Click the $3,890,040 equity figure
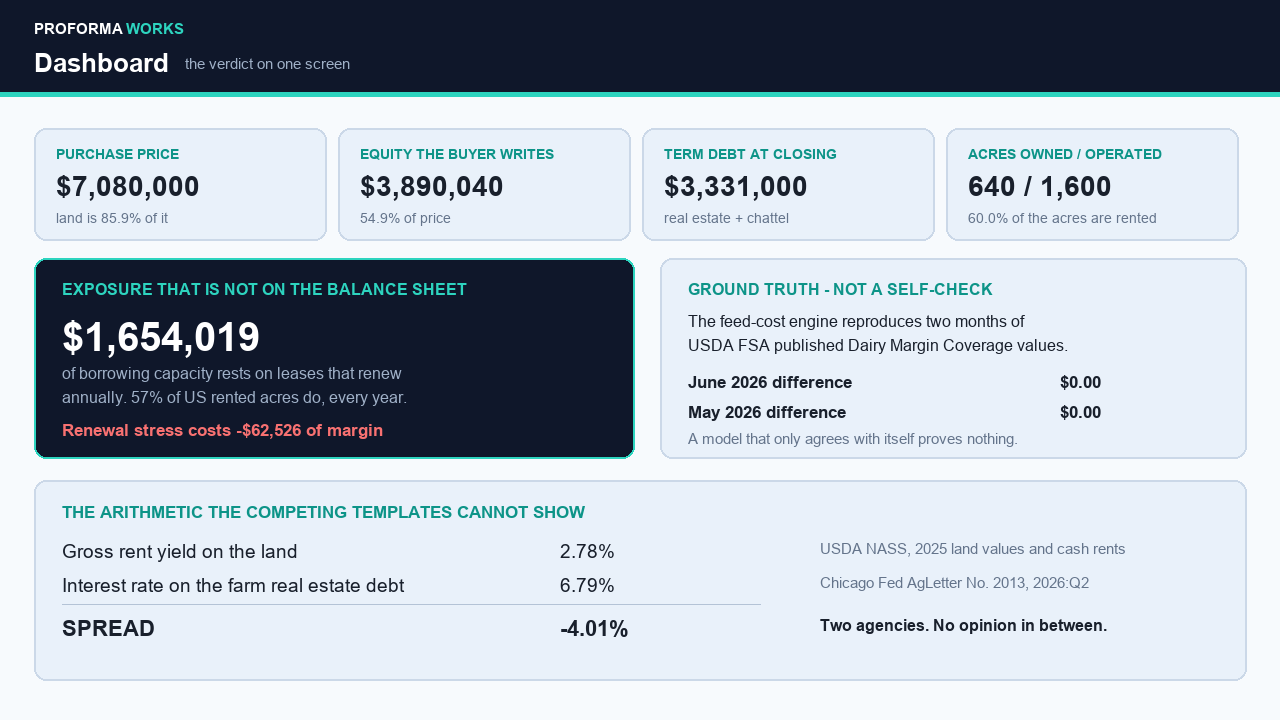Image resolution: width=1280 pixels, height=720 pixels. click(432, 187)
